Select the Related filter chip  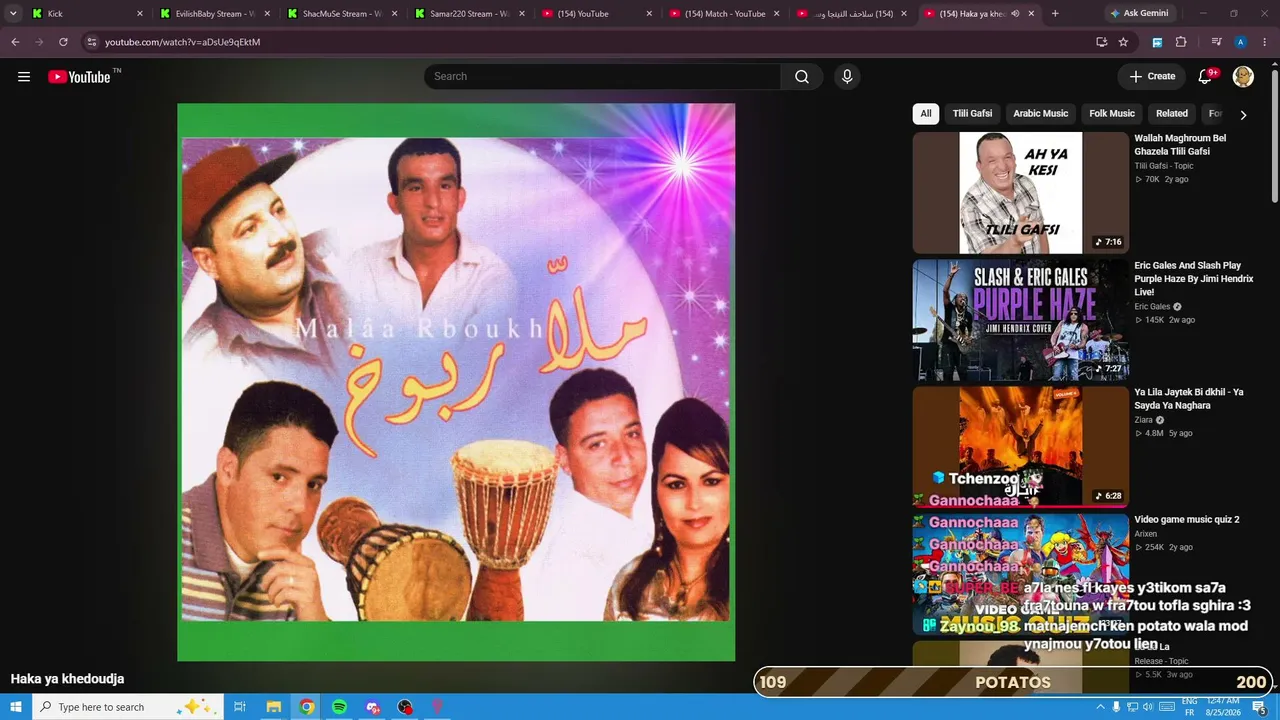click(1172, 114)
